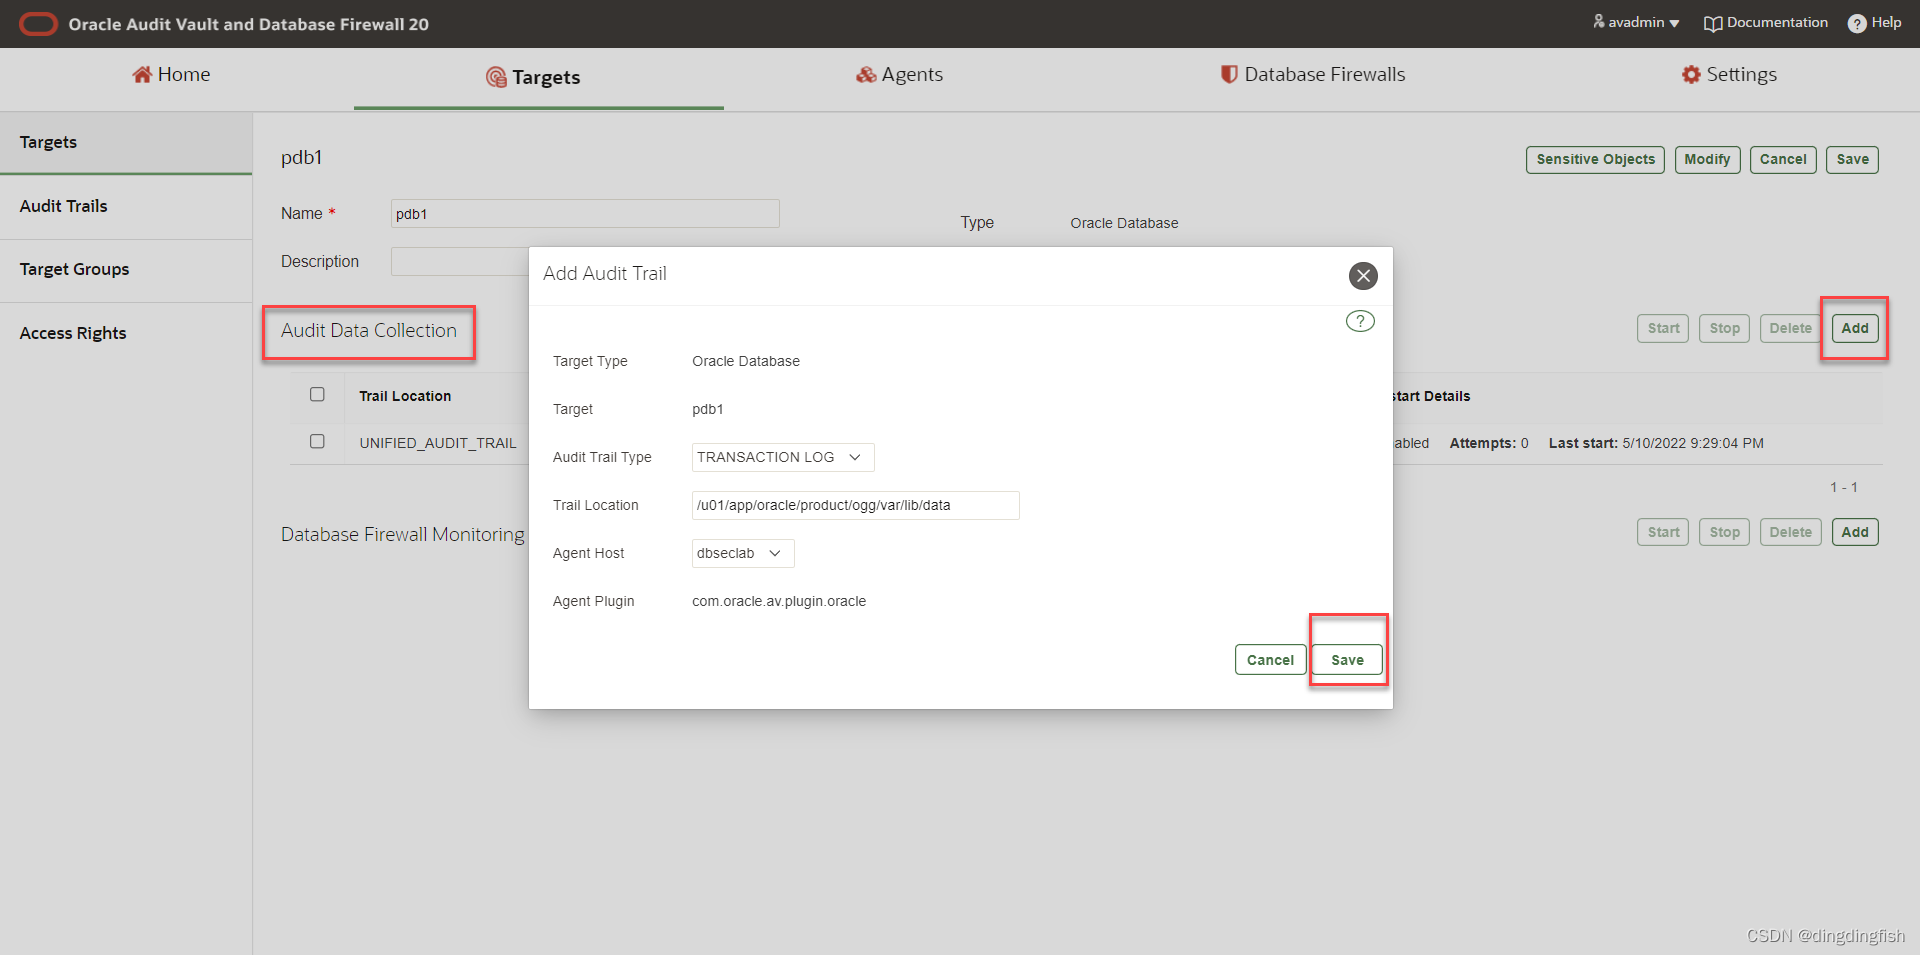1920x955 pixels.
Task: Click the Last start timestamp text
Action: tap(1656, 443)
